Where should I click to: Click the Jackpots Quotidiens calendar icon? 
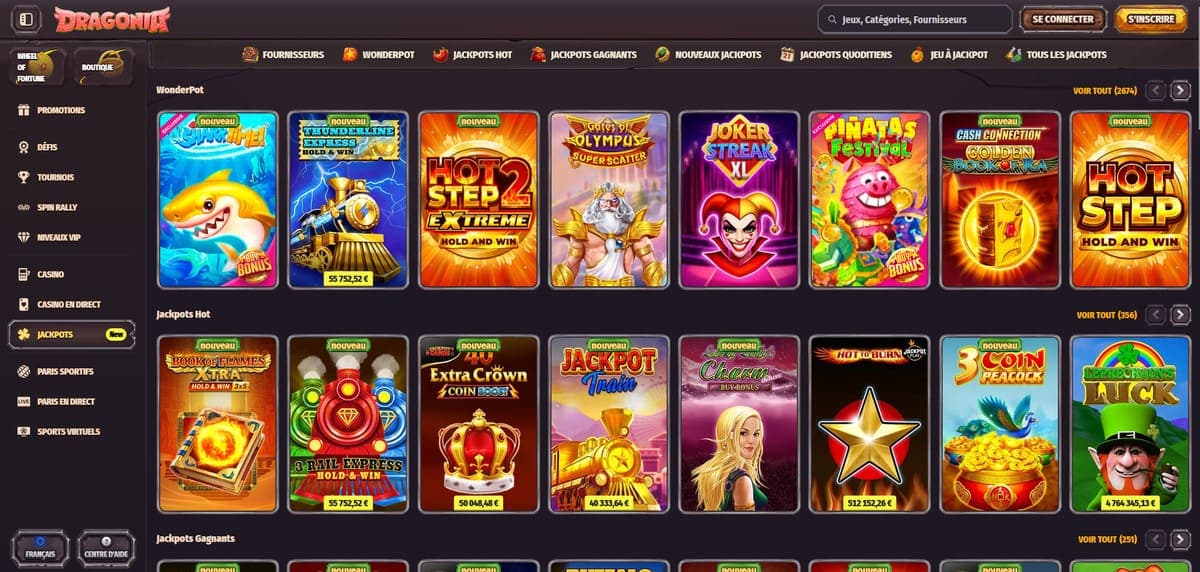pos(788,54)
